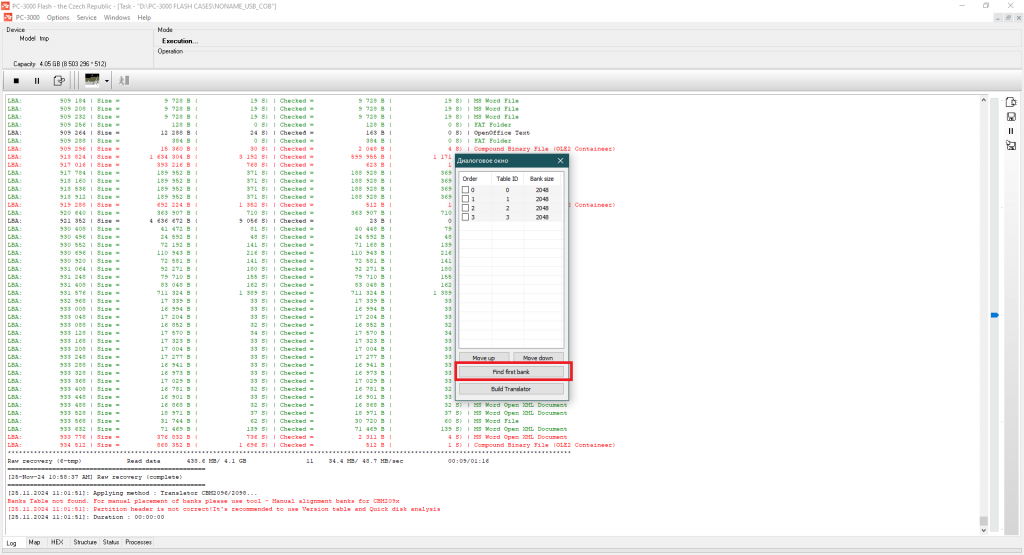Click the bottom icon in right sidebar
Viewport: 1024px width, 555px height.
(x=1011, y=146)
